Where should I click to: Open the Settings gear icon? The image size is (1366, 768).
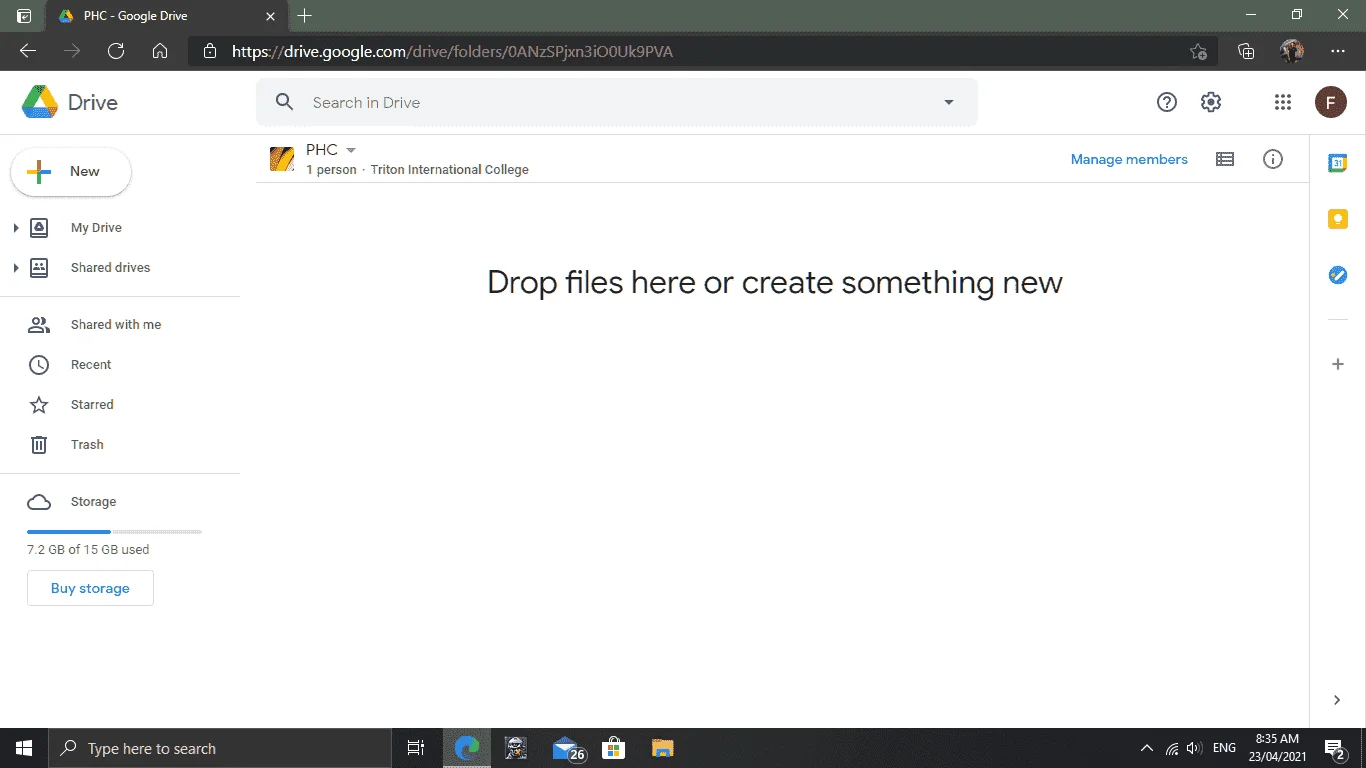1211,102
